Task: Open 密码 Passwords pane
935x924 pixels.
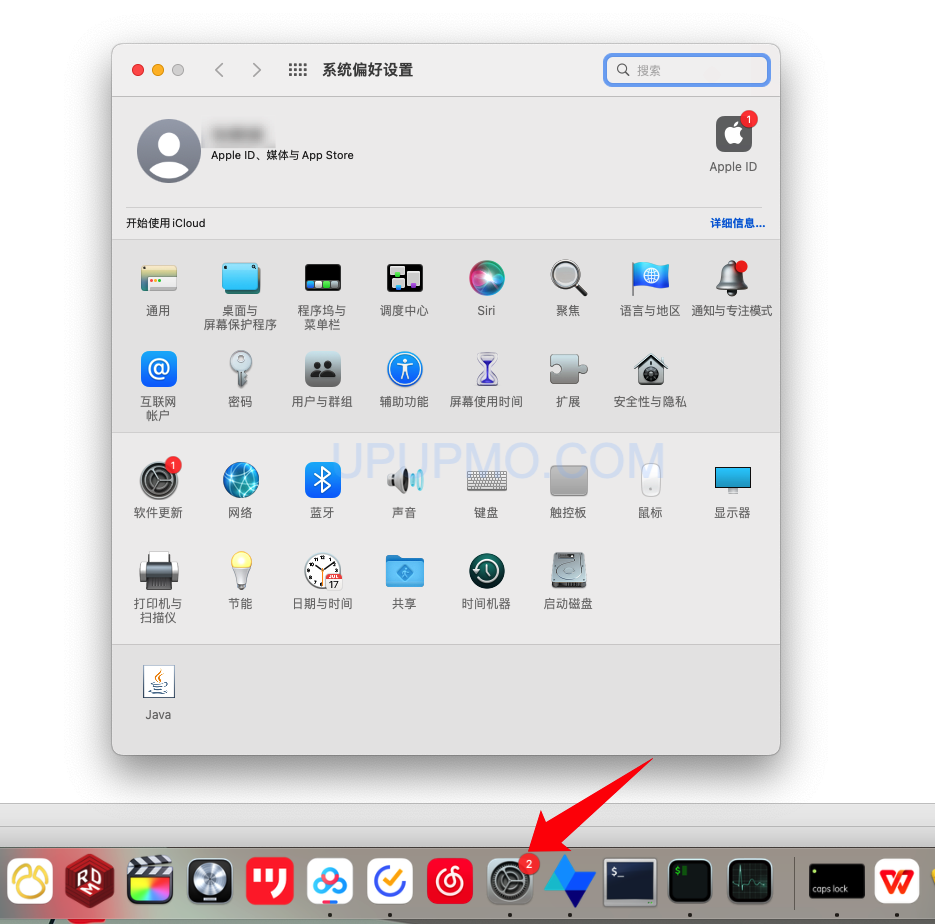Action: (240, 369)
